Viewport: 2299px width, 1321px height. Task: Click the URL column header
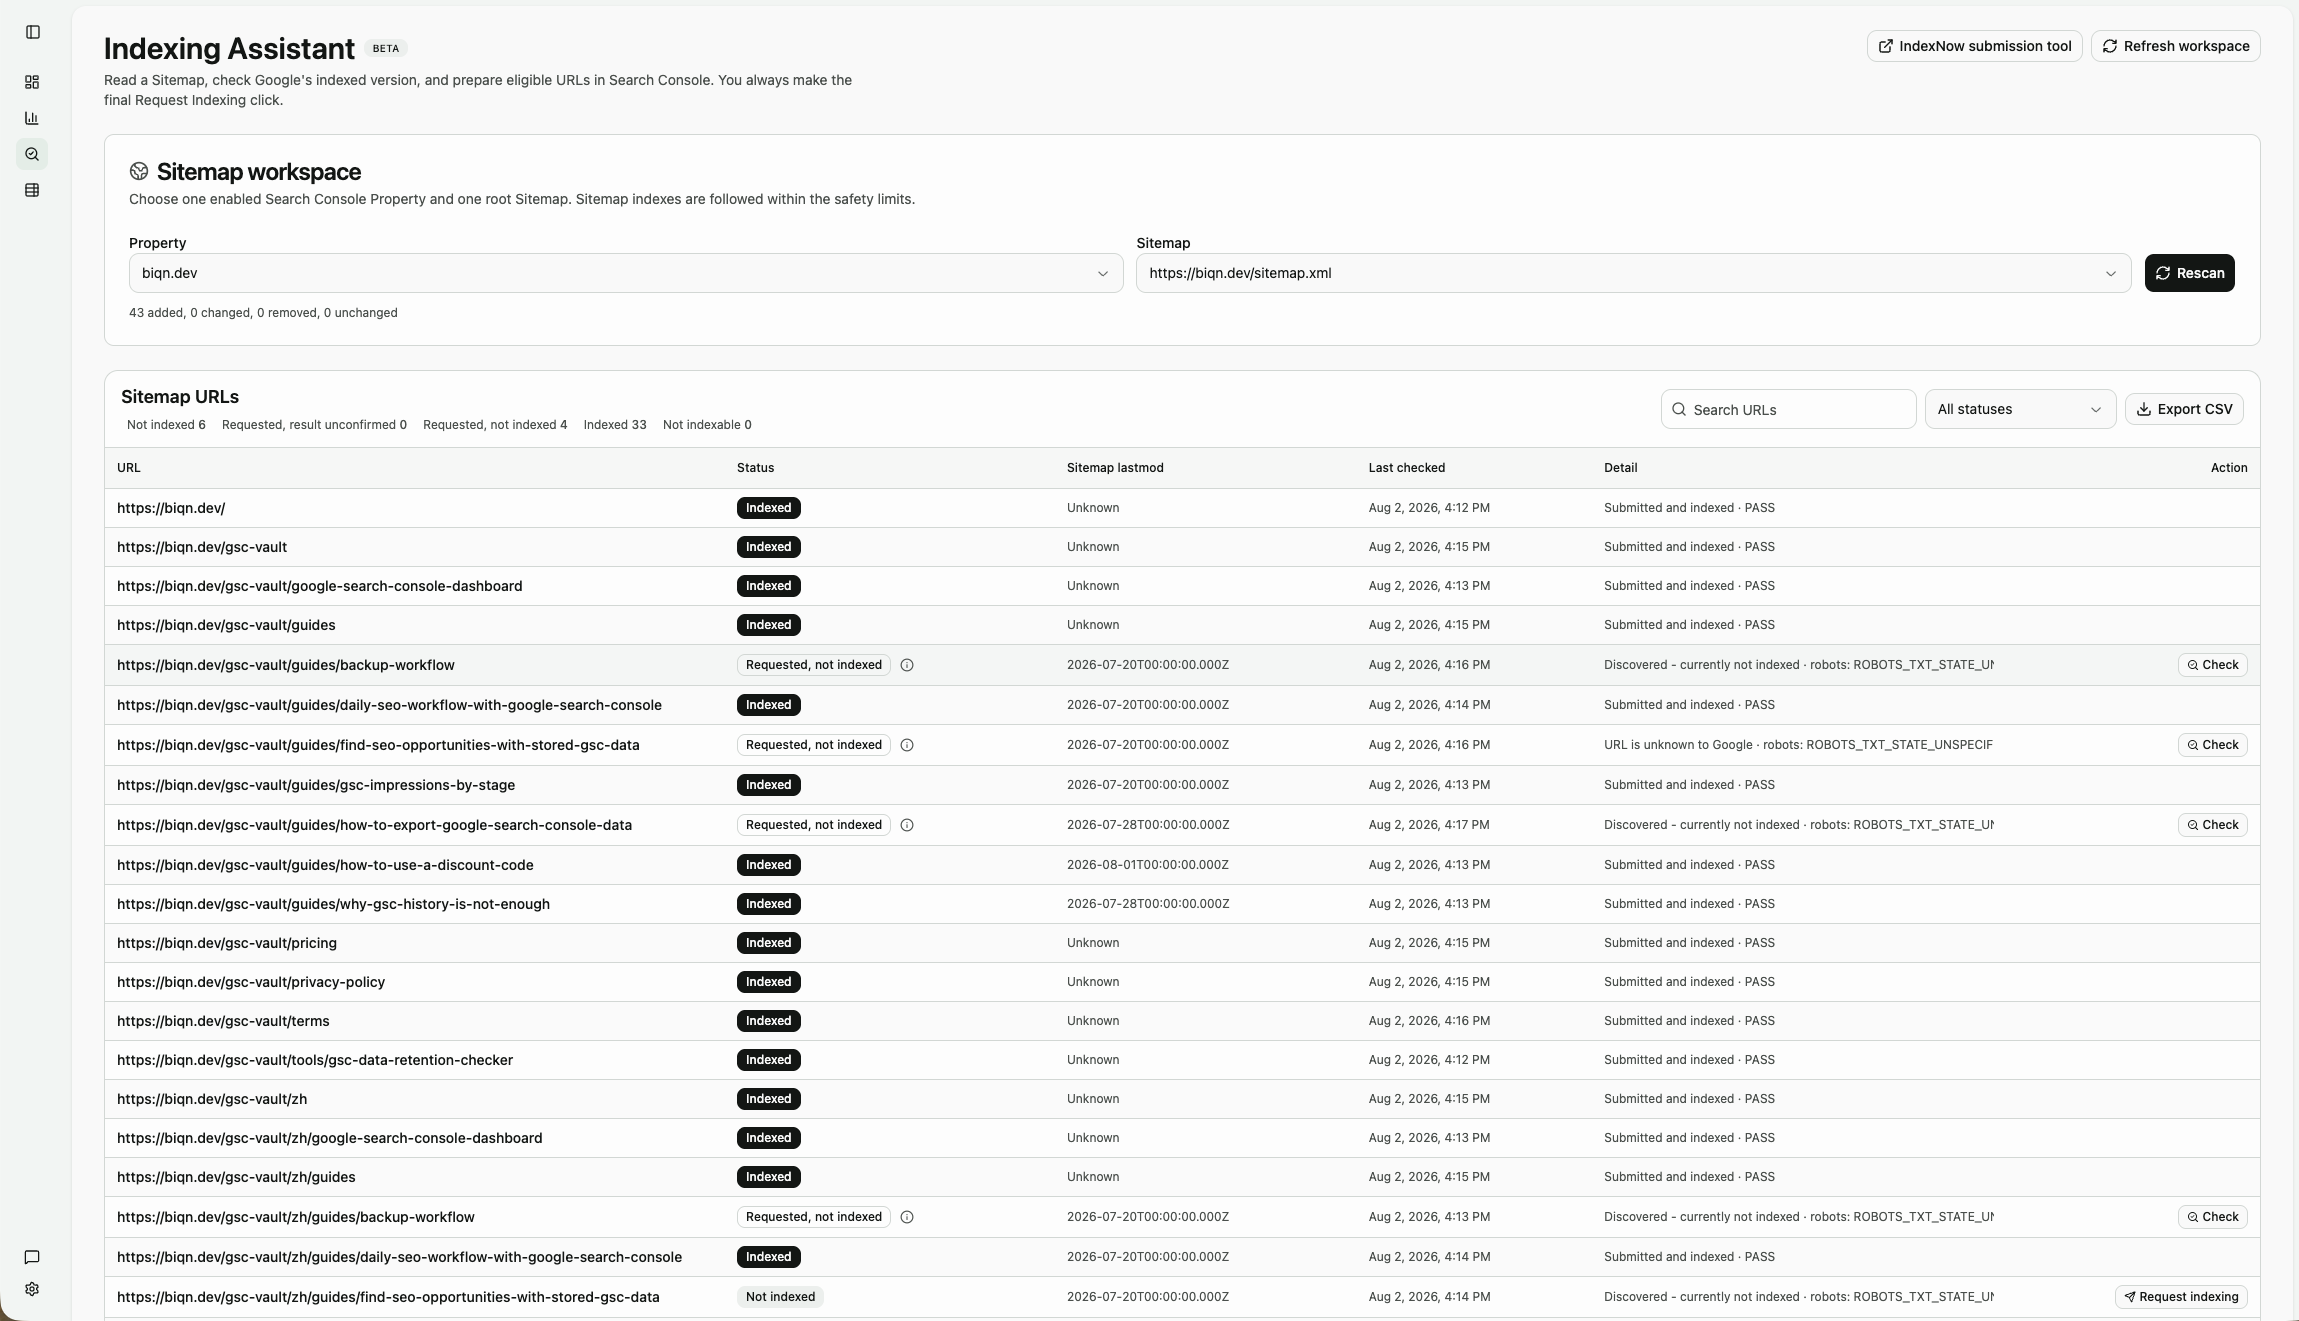click(129, 468)
